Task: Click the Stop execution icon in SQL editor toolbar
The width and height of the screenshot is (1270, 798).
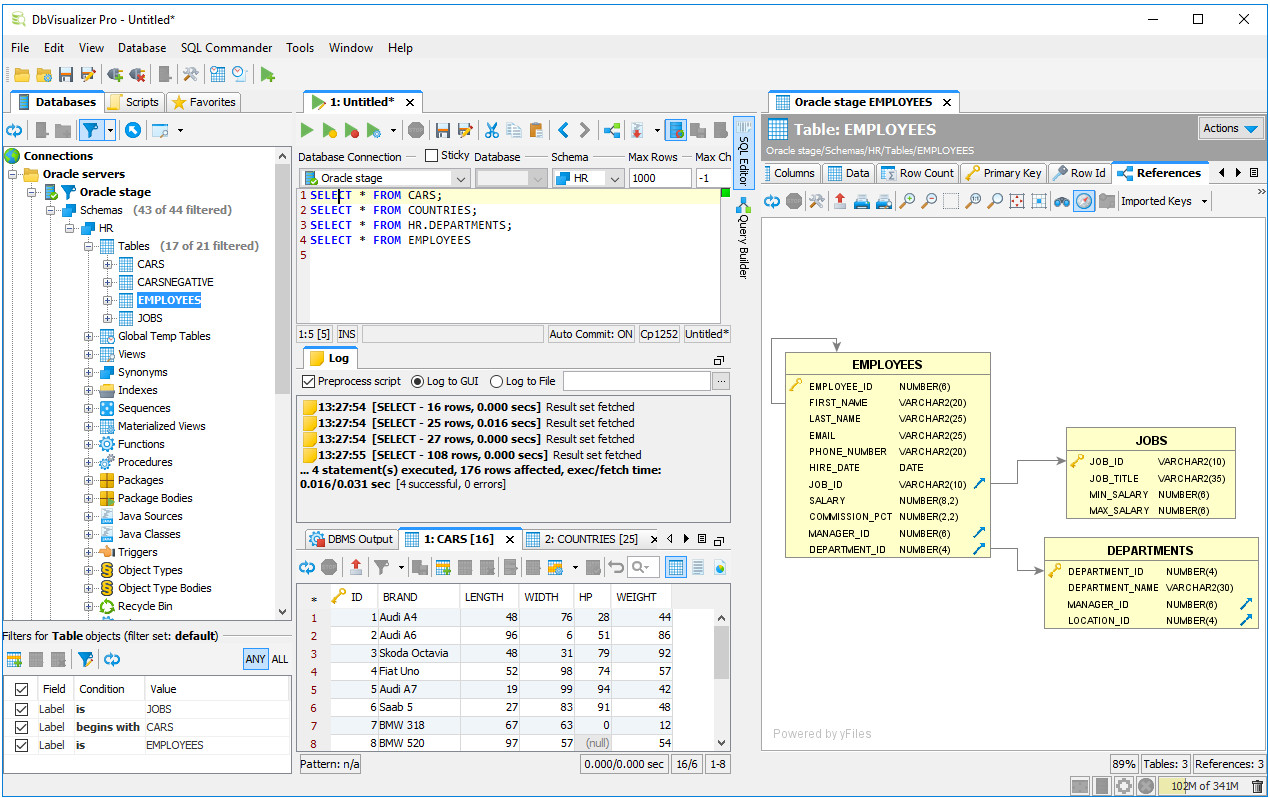Action: (416, 130)
